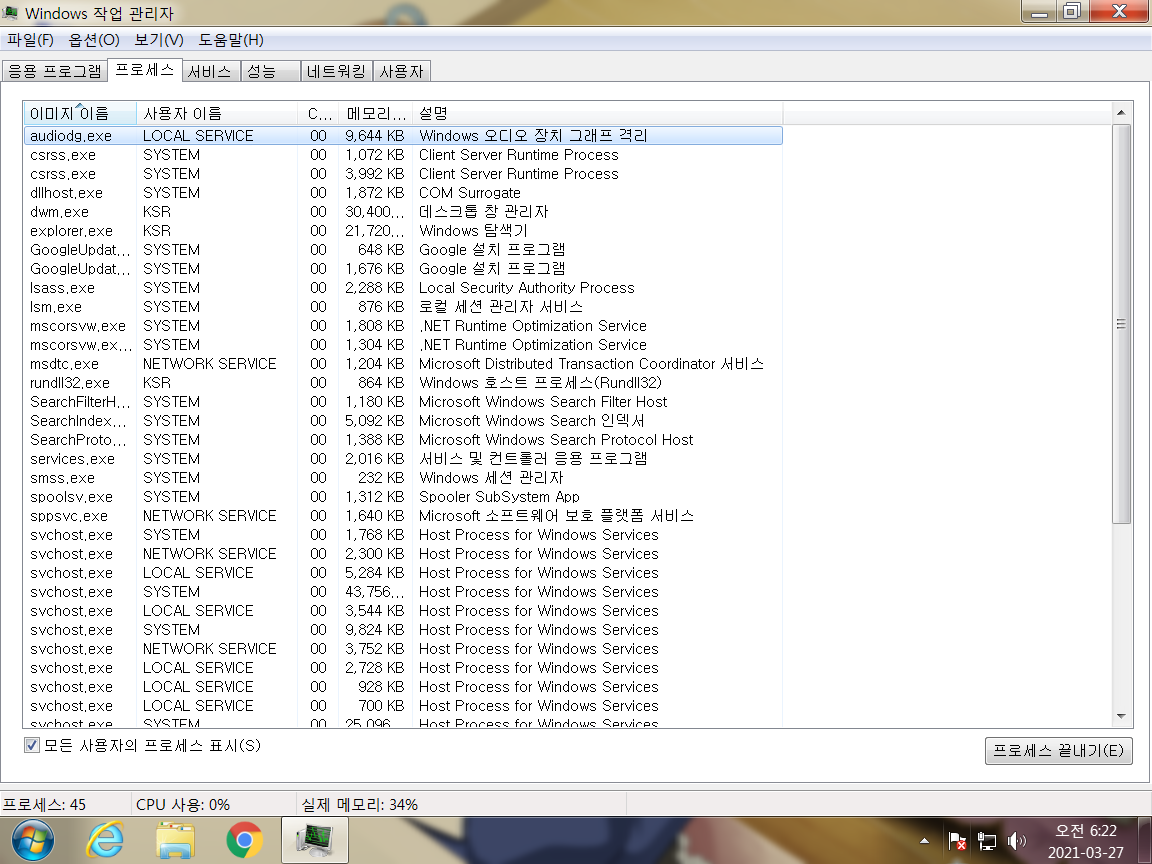Select rundll32.exe process row
Screen dimensions: 1152x864
[403, 384]
